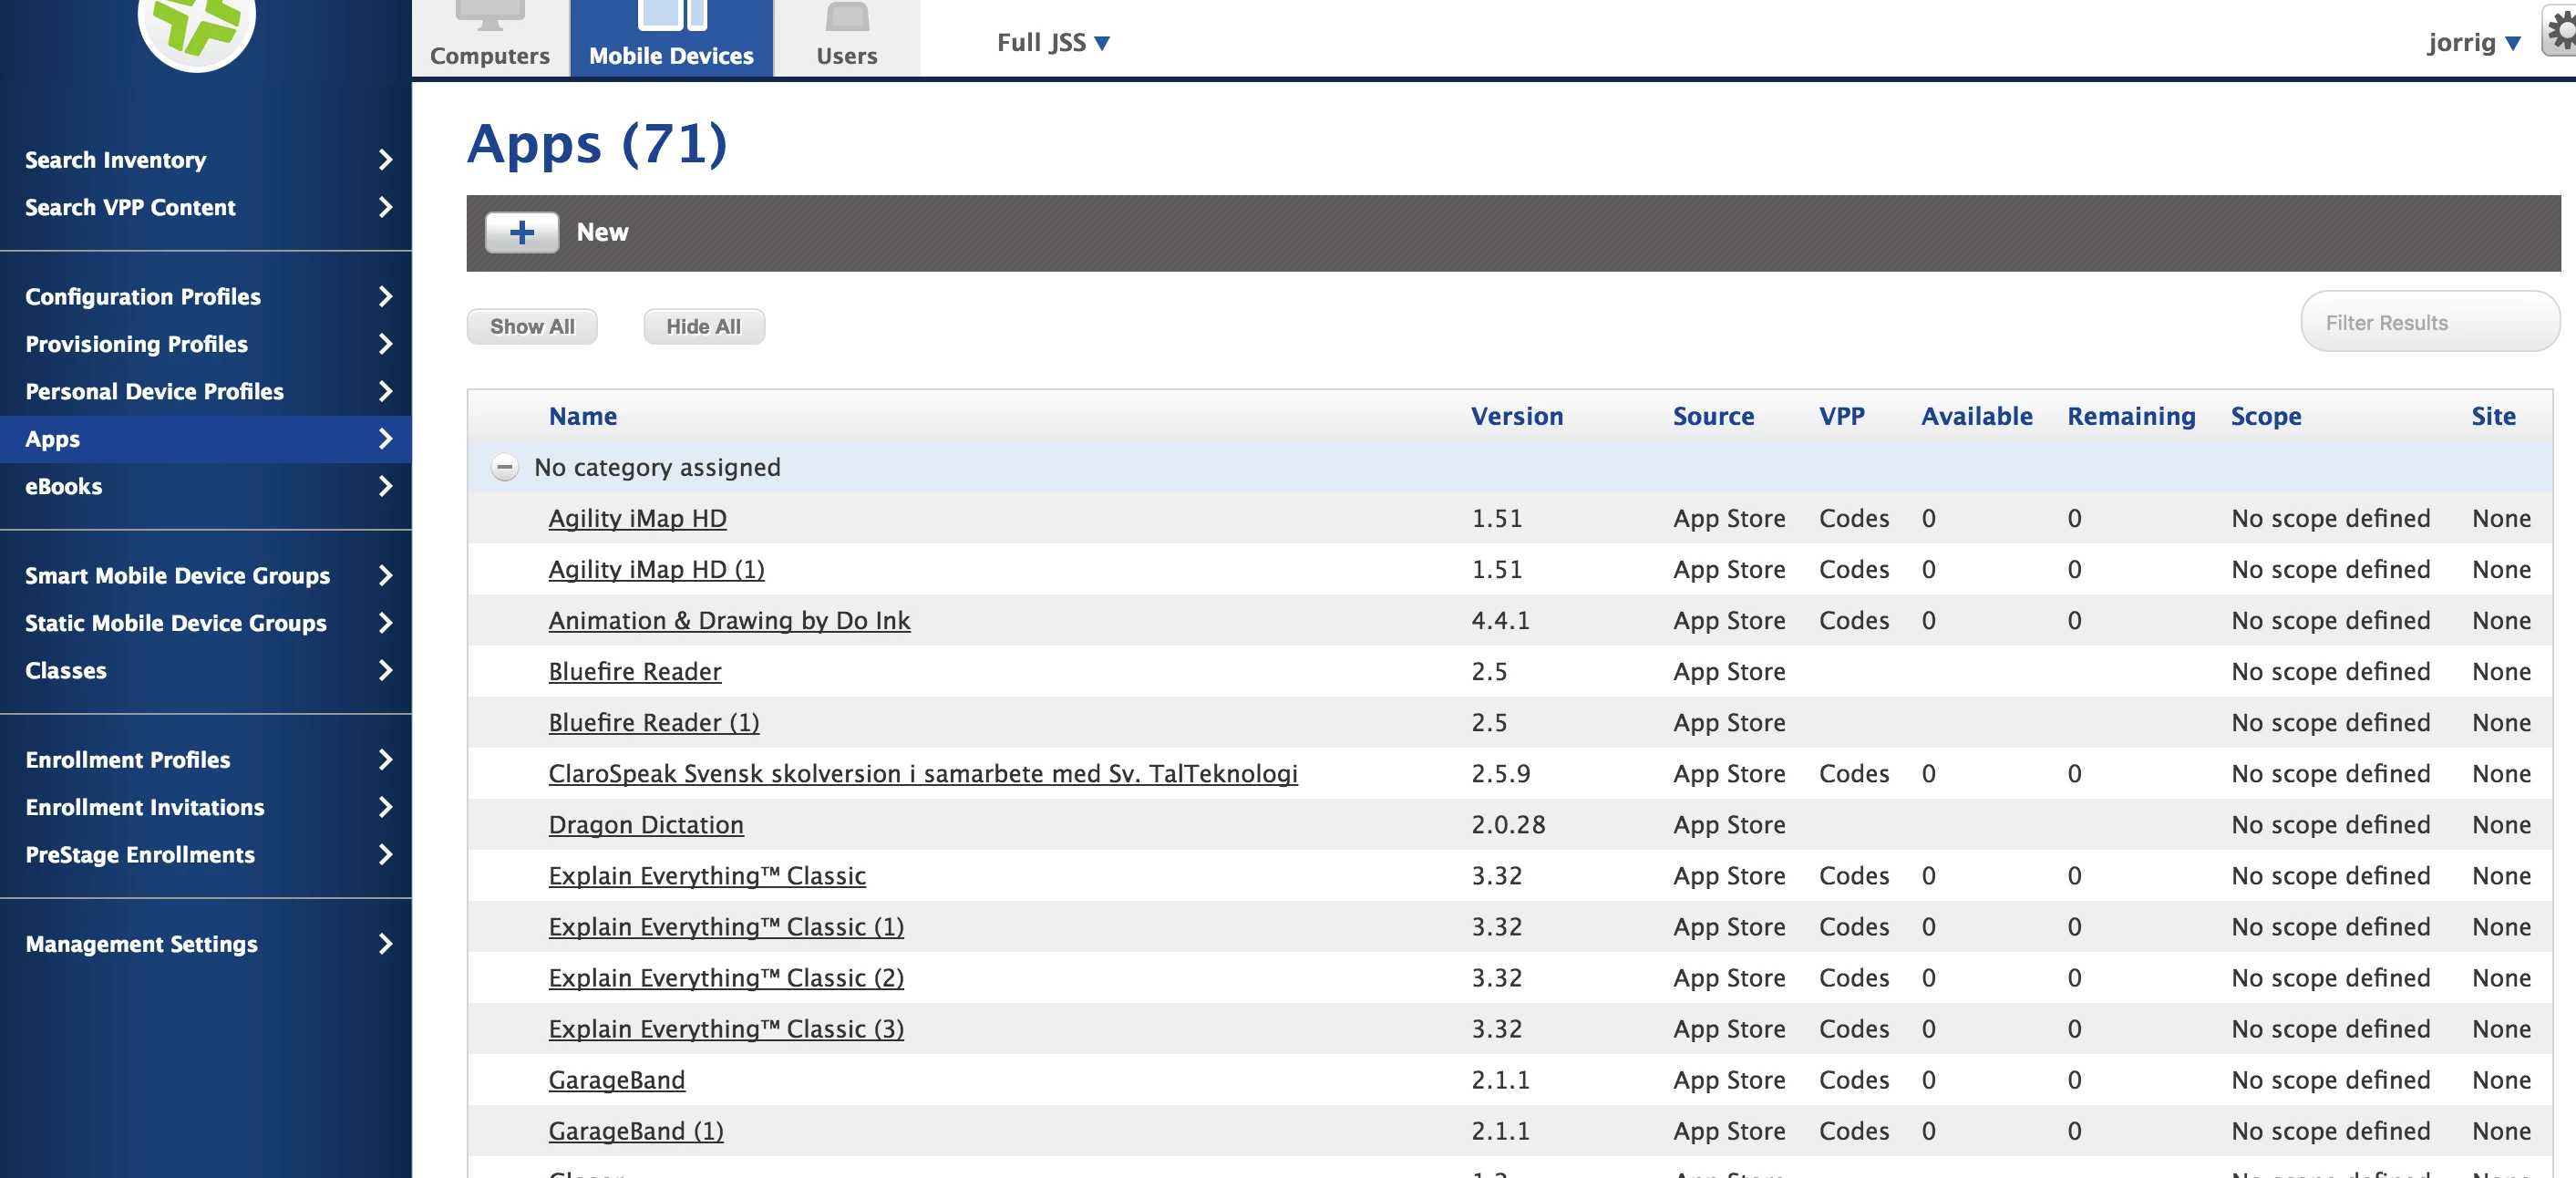Collapse the No category assigned group
2576x1178 pixels.
(505, 467)
